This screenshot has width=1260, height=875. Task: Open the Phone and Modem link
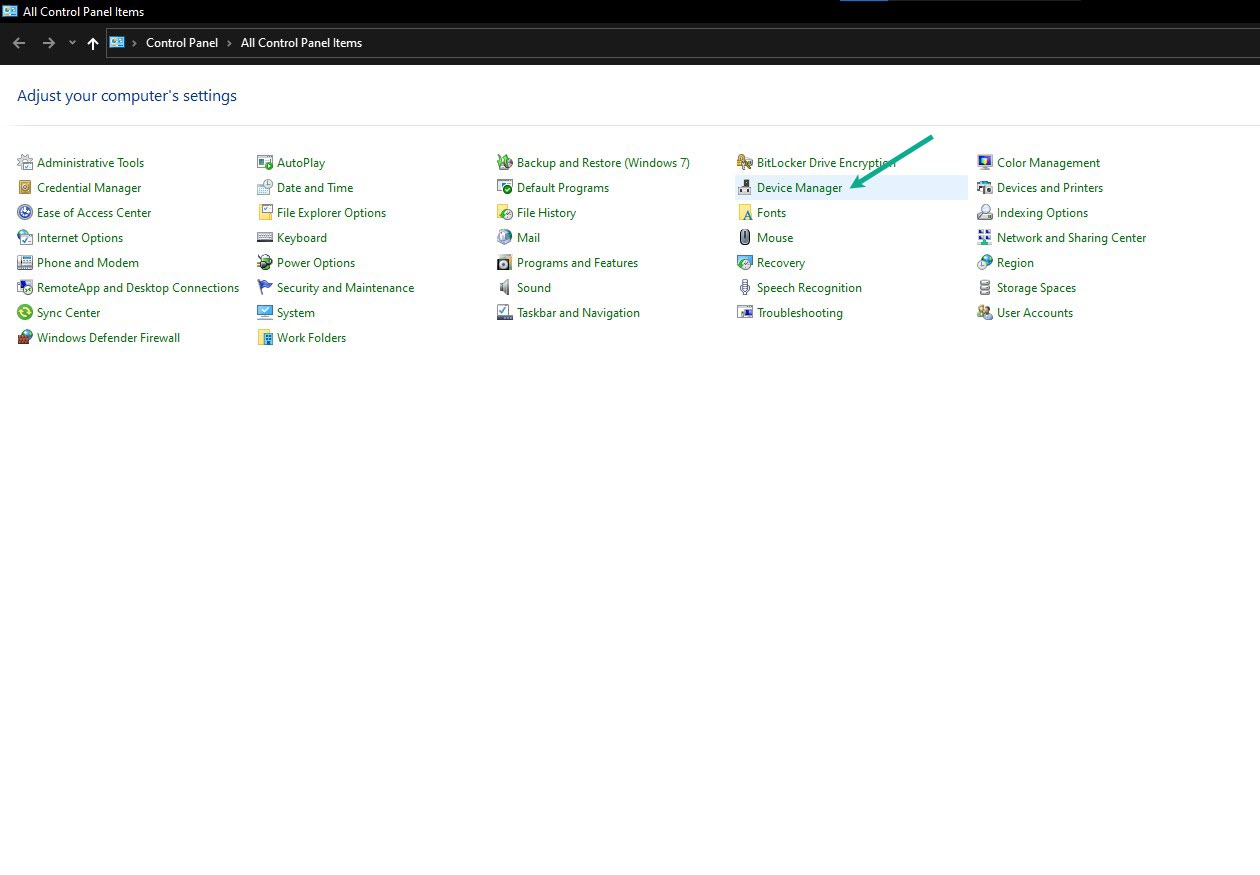(88, 263)
